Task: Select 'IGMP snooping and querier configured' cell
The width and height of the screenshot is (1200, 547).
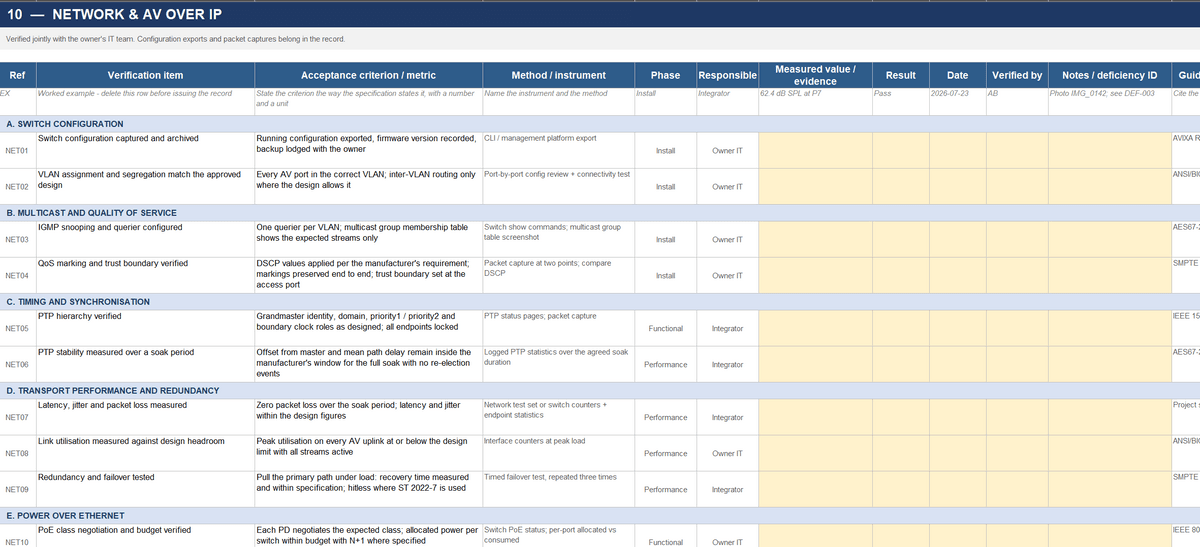Action: [x=145, y=239]
